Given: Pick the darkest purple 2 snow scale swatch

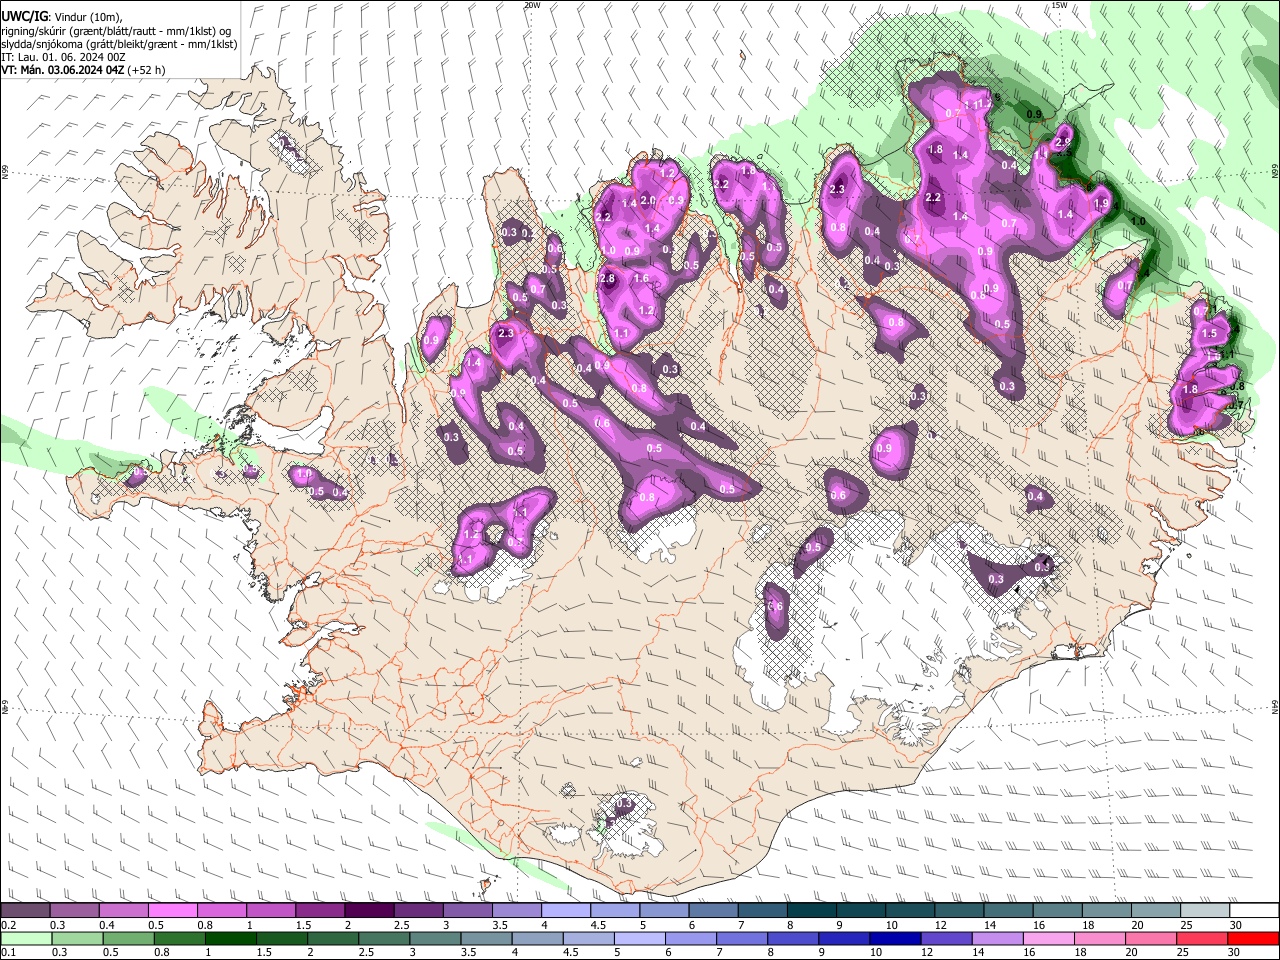Looking at the screenshot, I should 369,911.
